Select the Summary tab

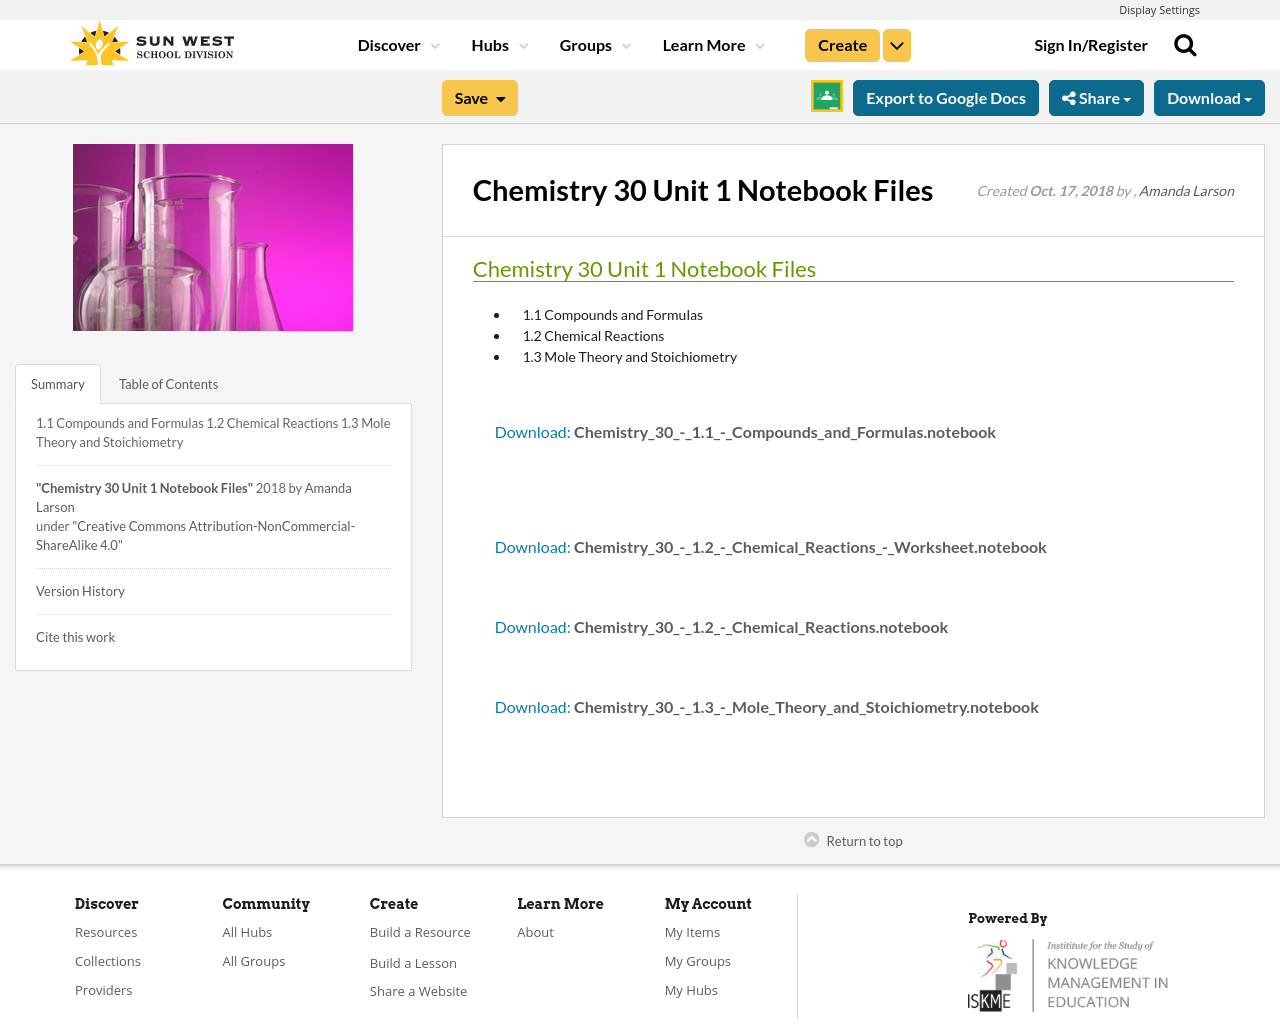pyautogui.click(x=57, y=382)
